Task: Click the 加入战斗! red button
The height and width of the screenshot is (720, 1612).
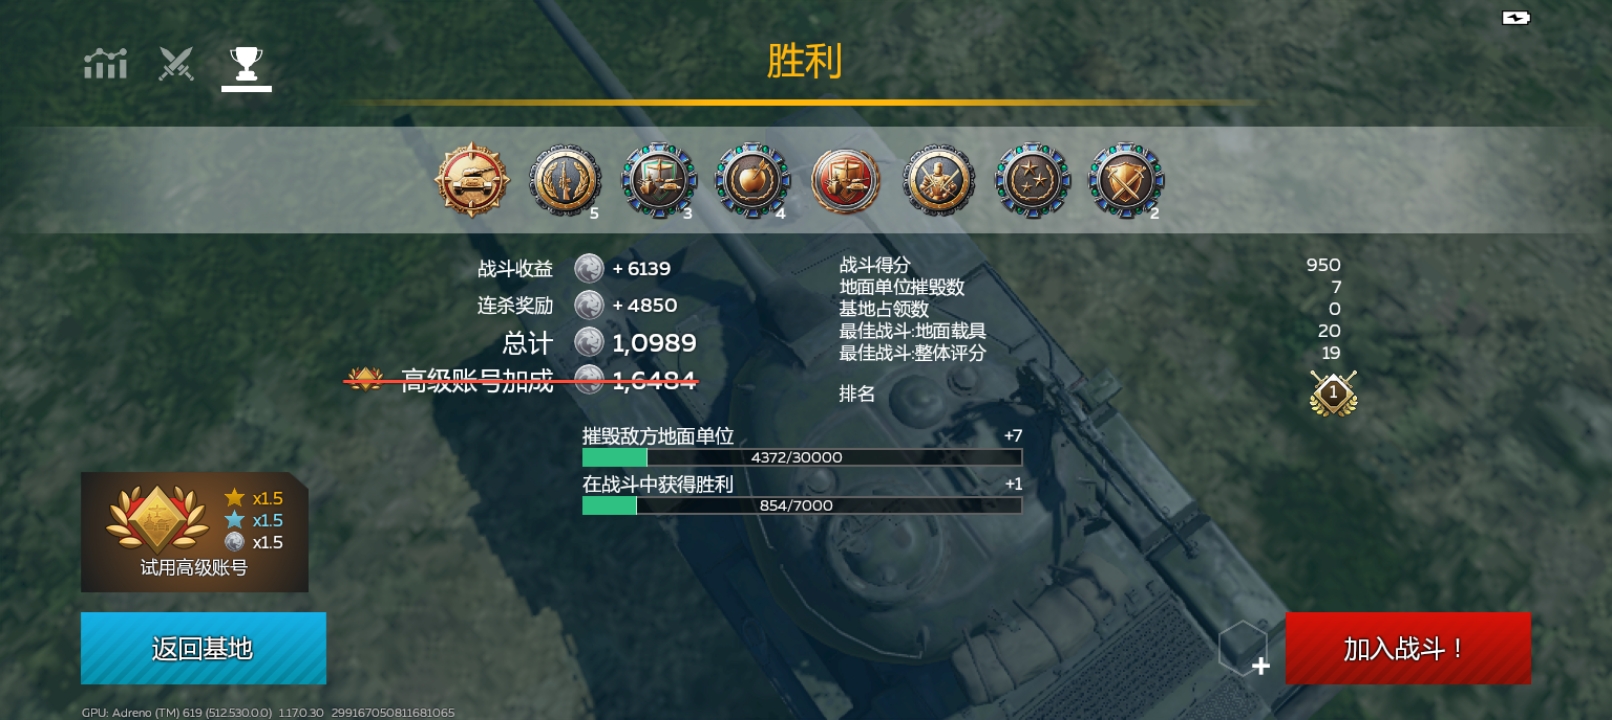Action: [1408, 648]
